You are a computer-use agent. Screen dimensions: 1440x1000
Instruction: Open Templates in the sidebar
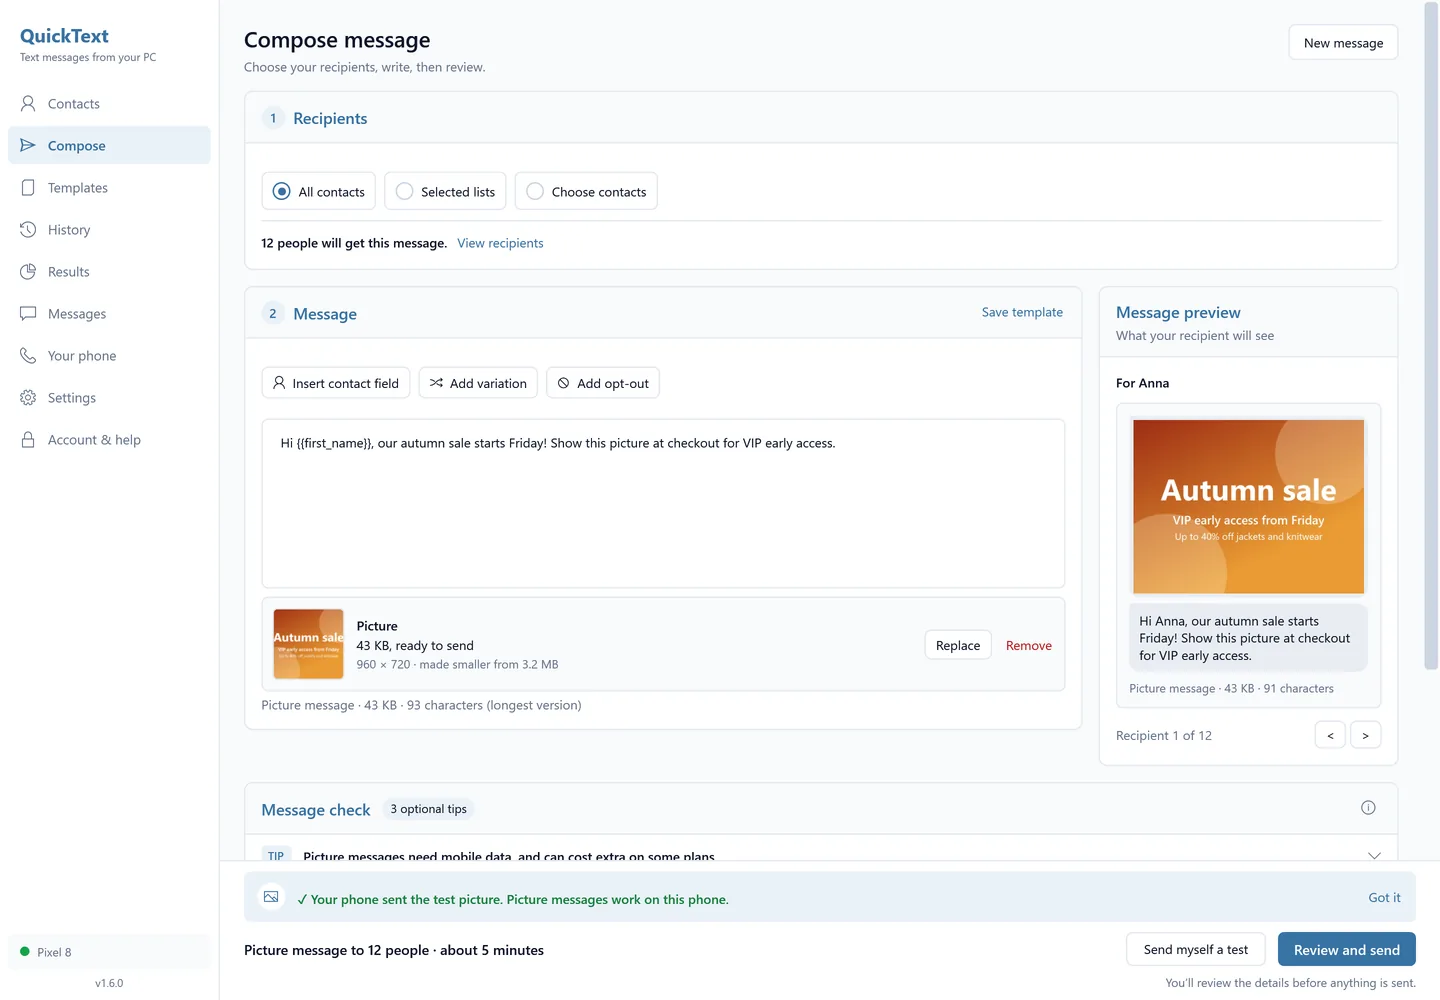(x=109, y=188)
